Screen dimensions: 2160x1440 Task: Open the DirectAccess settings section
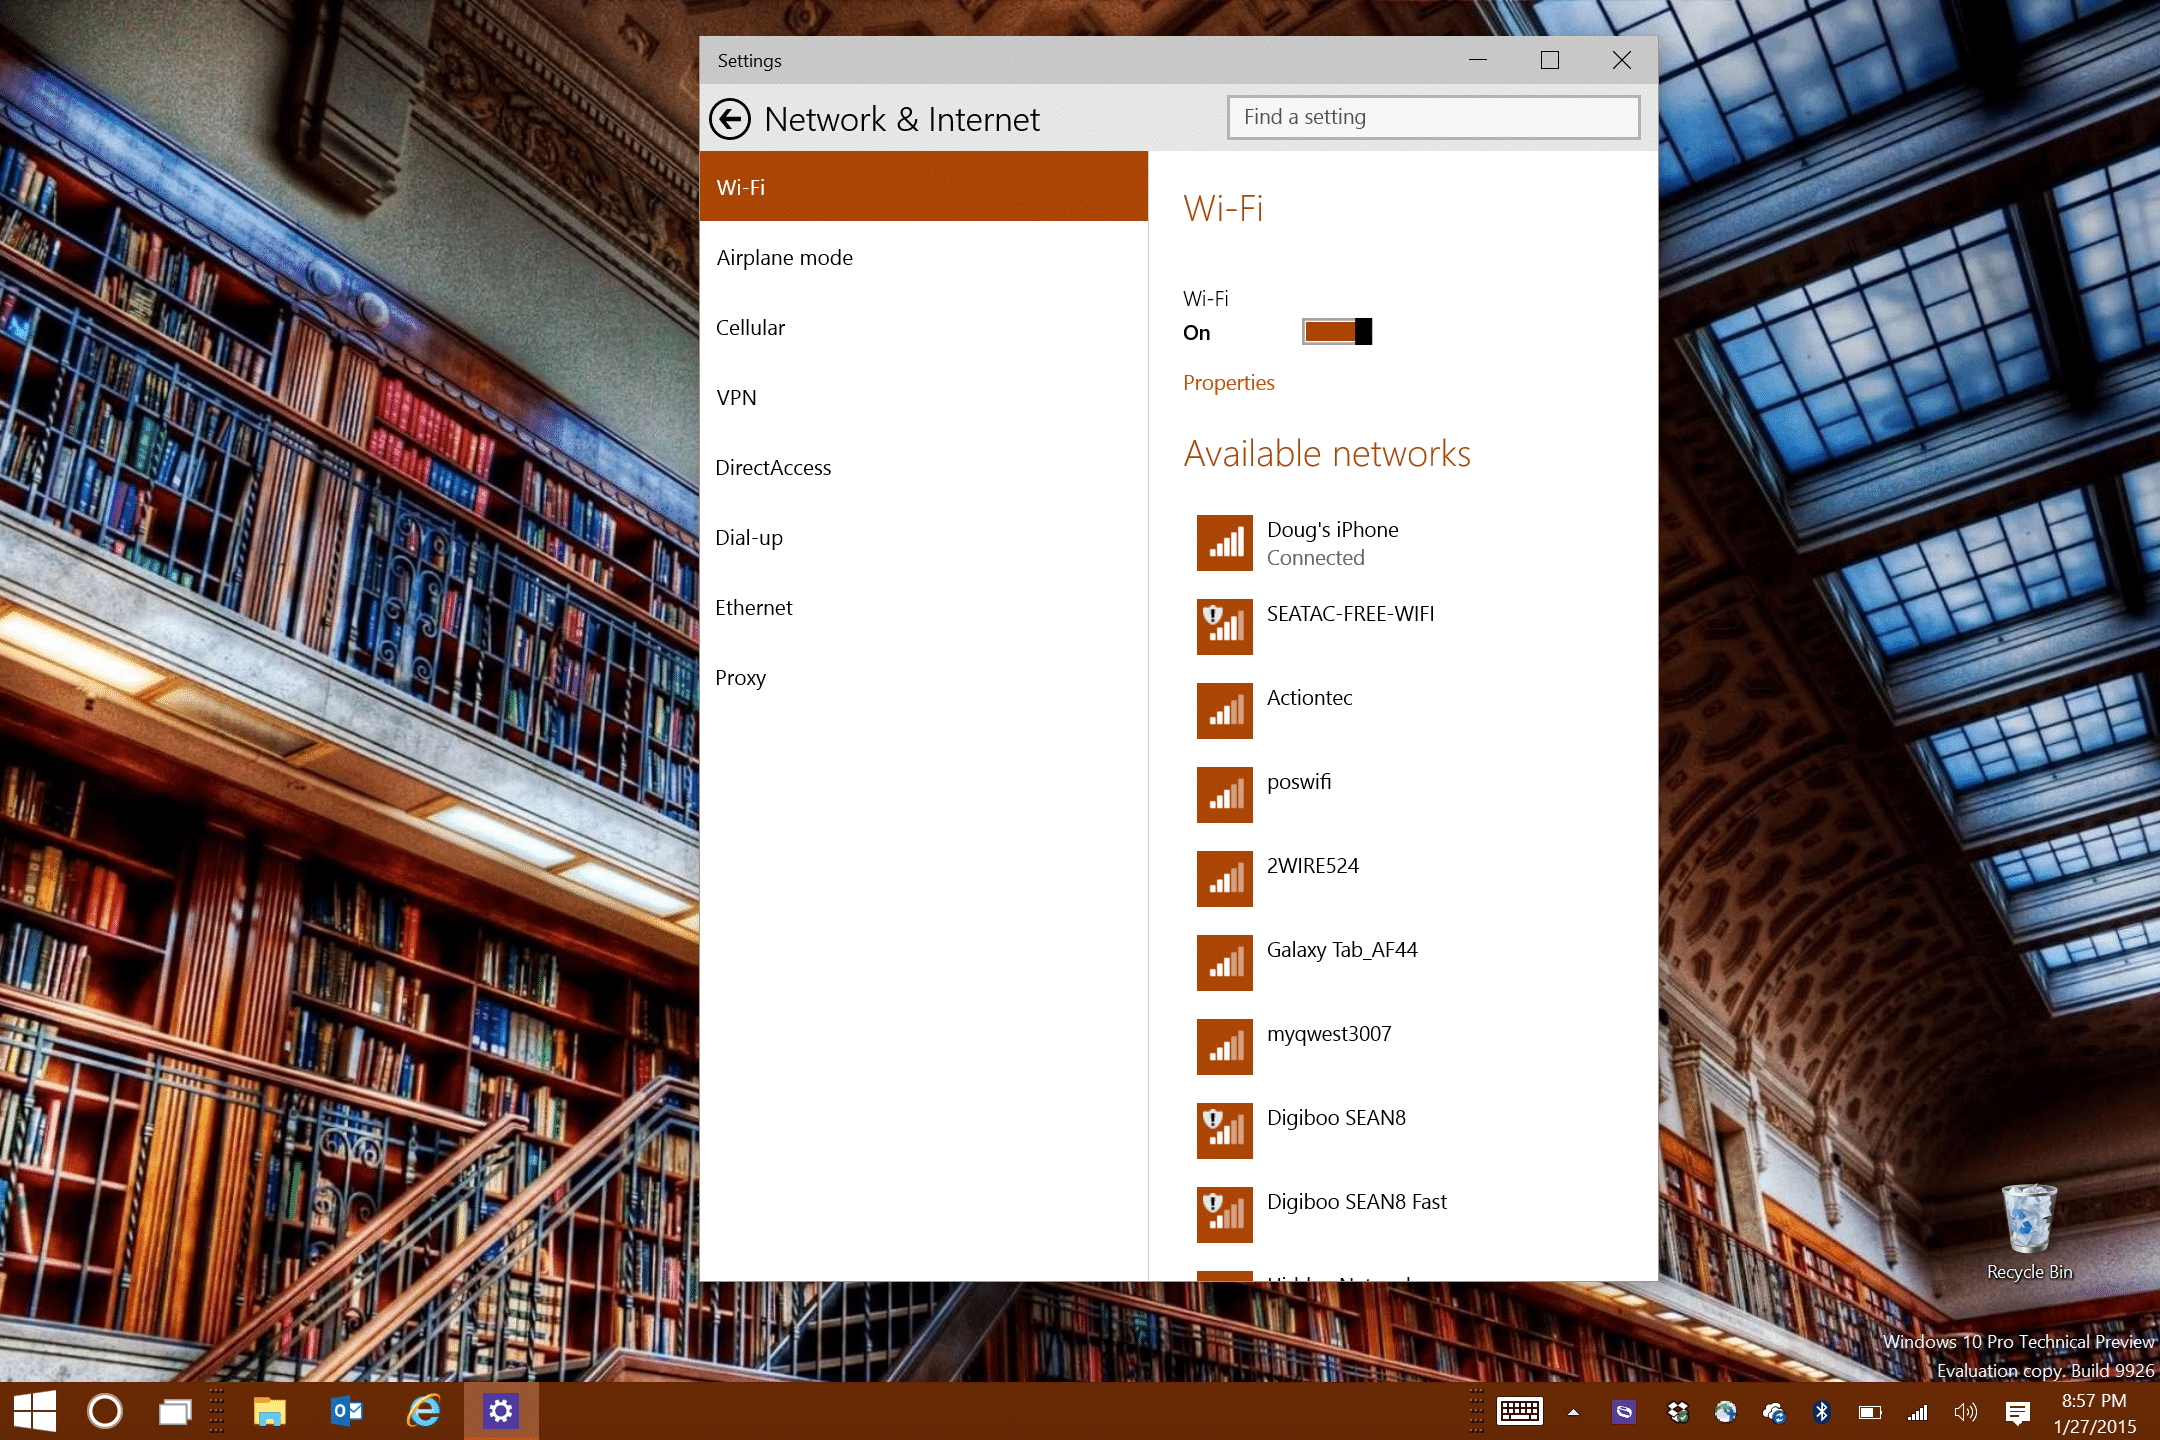[924, 467]
